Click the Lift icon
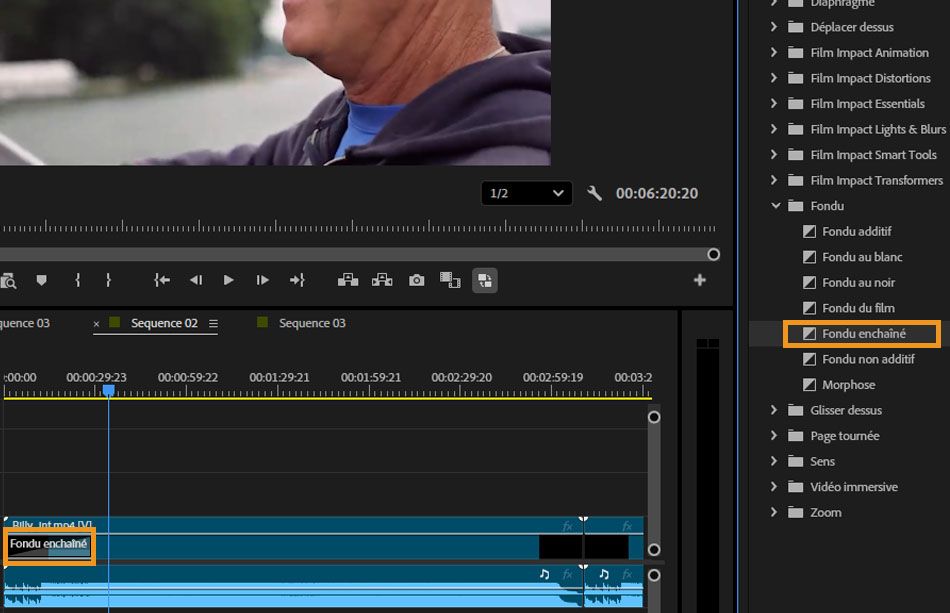Viewport: 950px width, 613px height. [347, 281]
